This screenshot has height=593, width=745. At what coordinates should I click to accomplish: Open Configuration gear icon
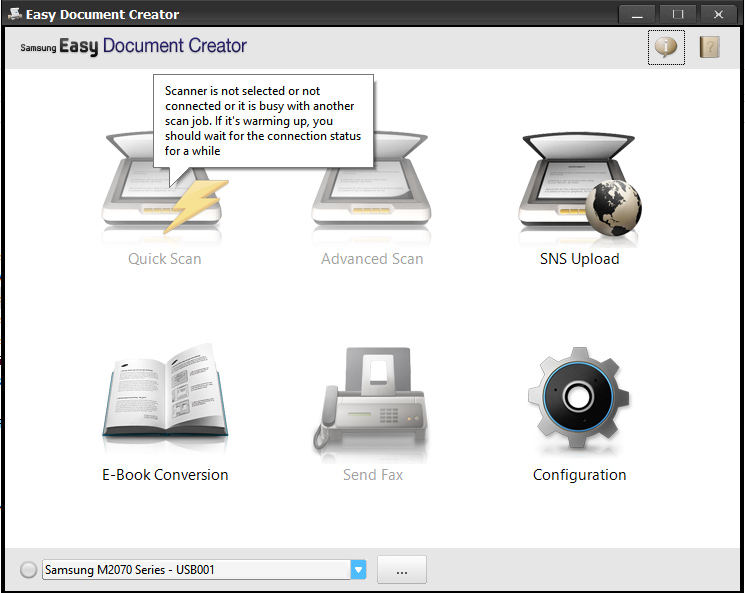point(578,397)
